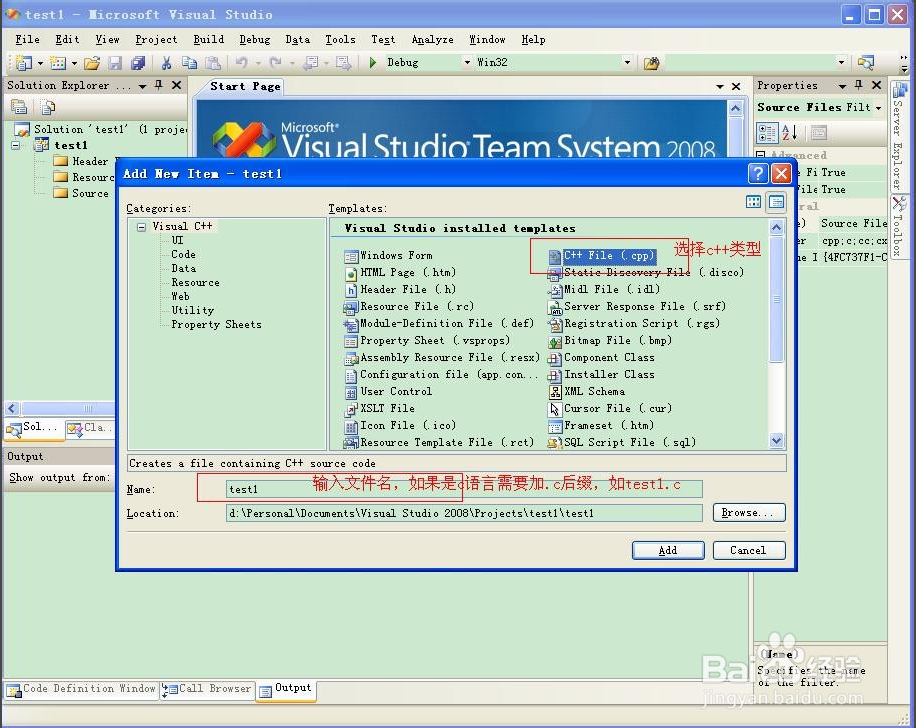The image size is (916, 728).
Task: Switch to the Output tab at bottom
Action: coord(286,689)
